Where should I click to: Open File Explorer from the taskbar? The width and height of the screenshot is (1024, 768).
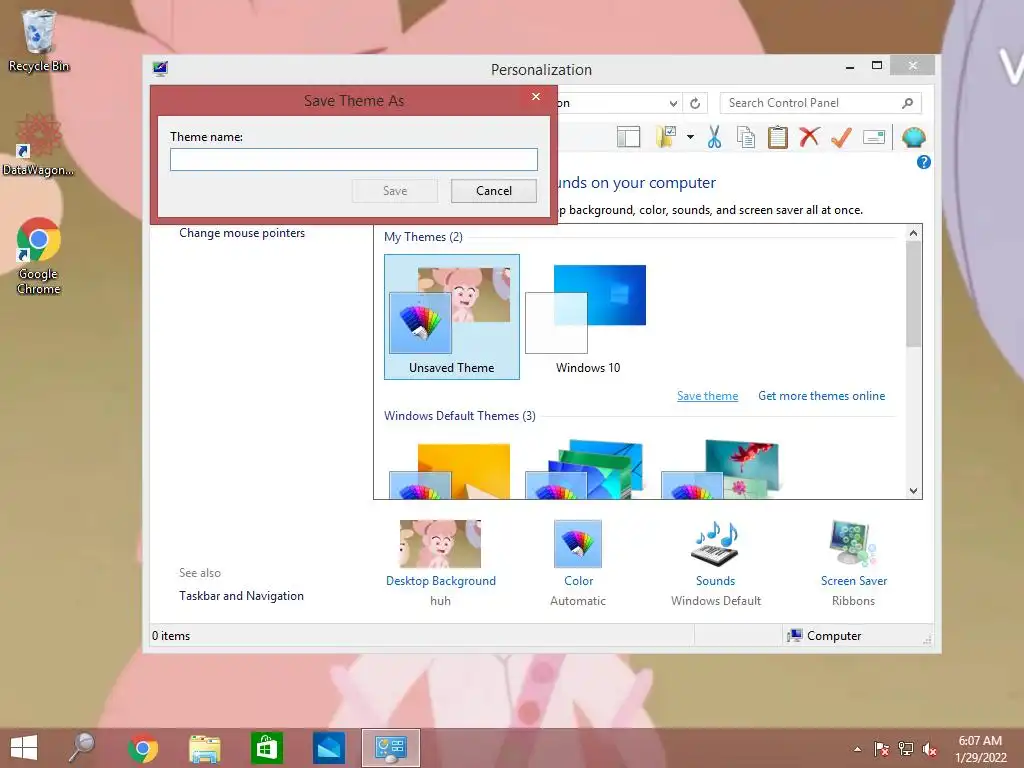pos(204,748)
